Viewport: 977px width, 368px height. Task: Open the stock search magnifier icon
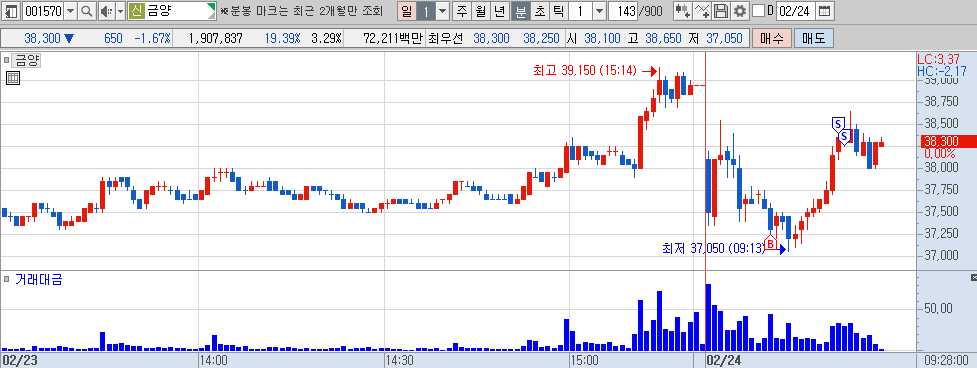point(87,11)
